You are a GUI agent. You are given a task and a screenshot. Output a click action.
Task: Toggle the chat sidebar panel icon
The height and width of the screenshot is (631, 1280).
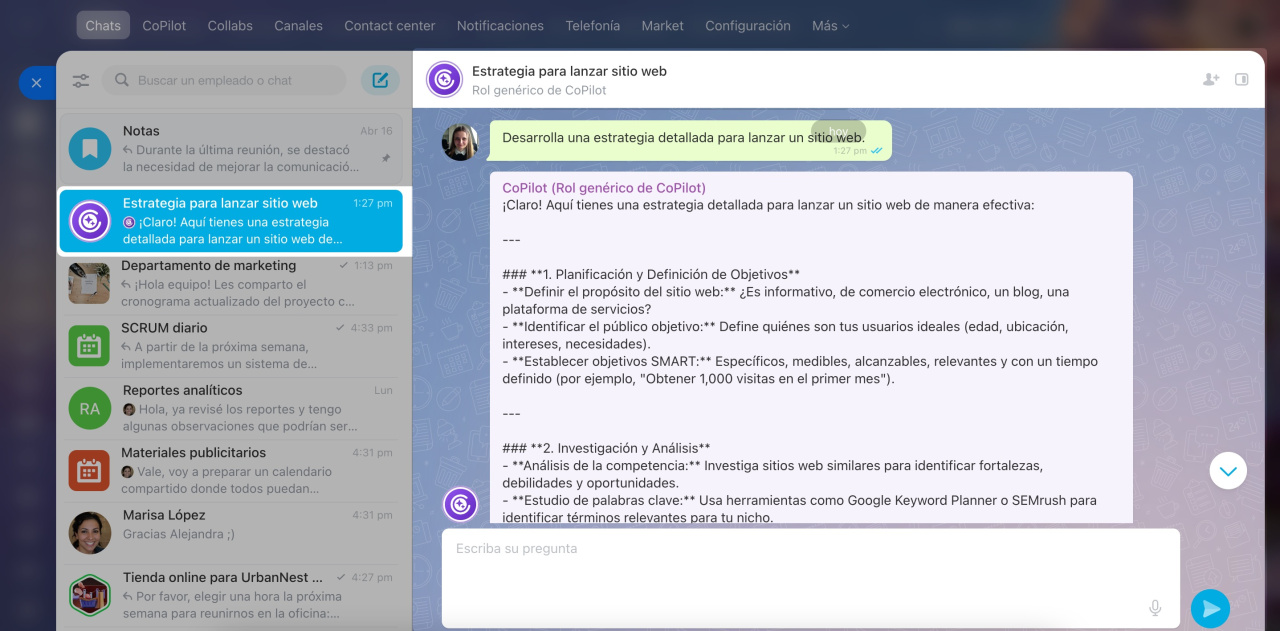click(1242, 79)
